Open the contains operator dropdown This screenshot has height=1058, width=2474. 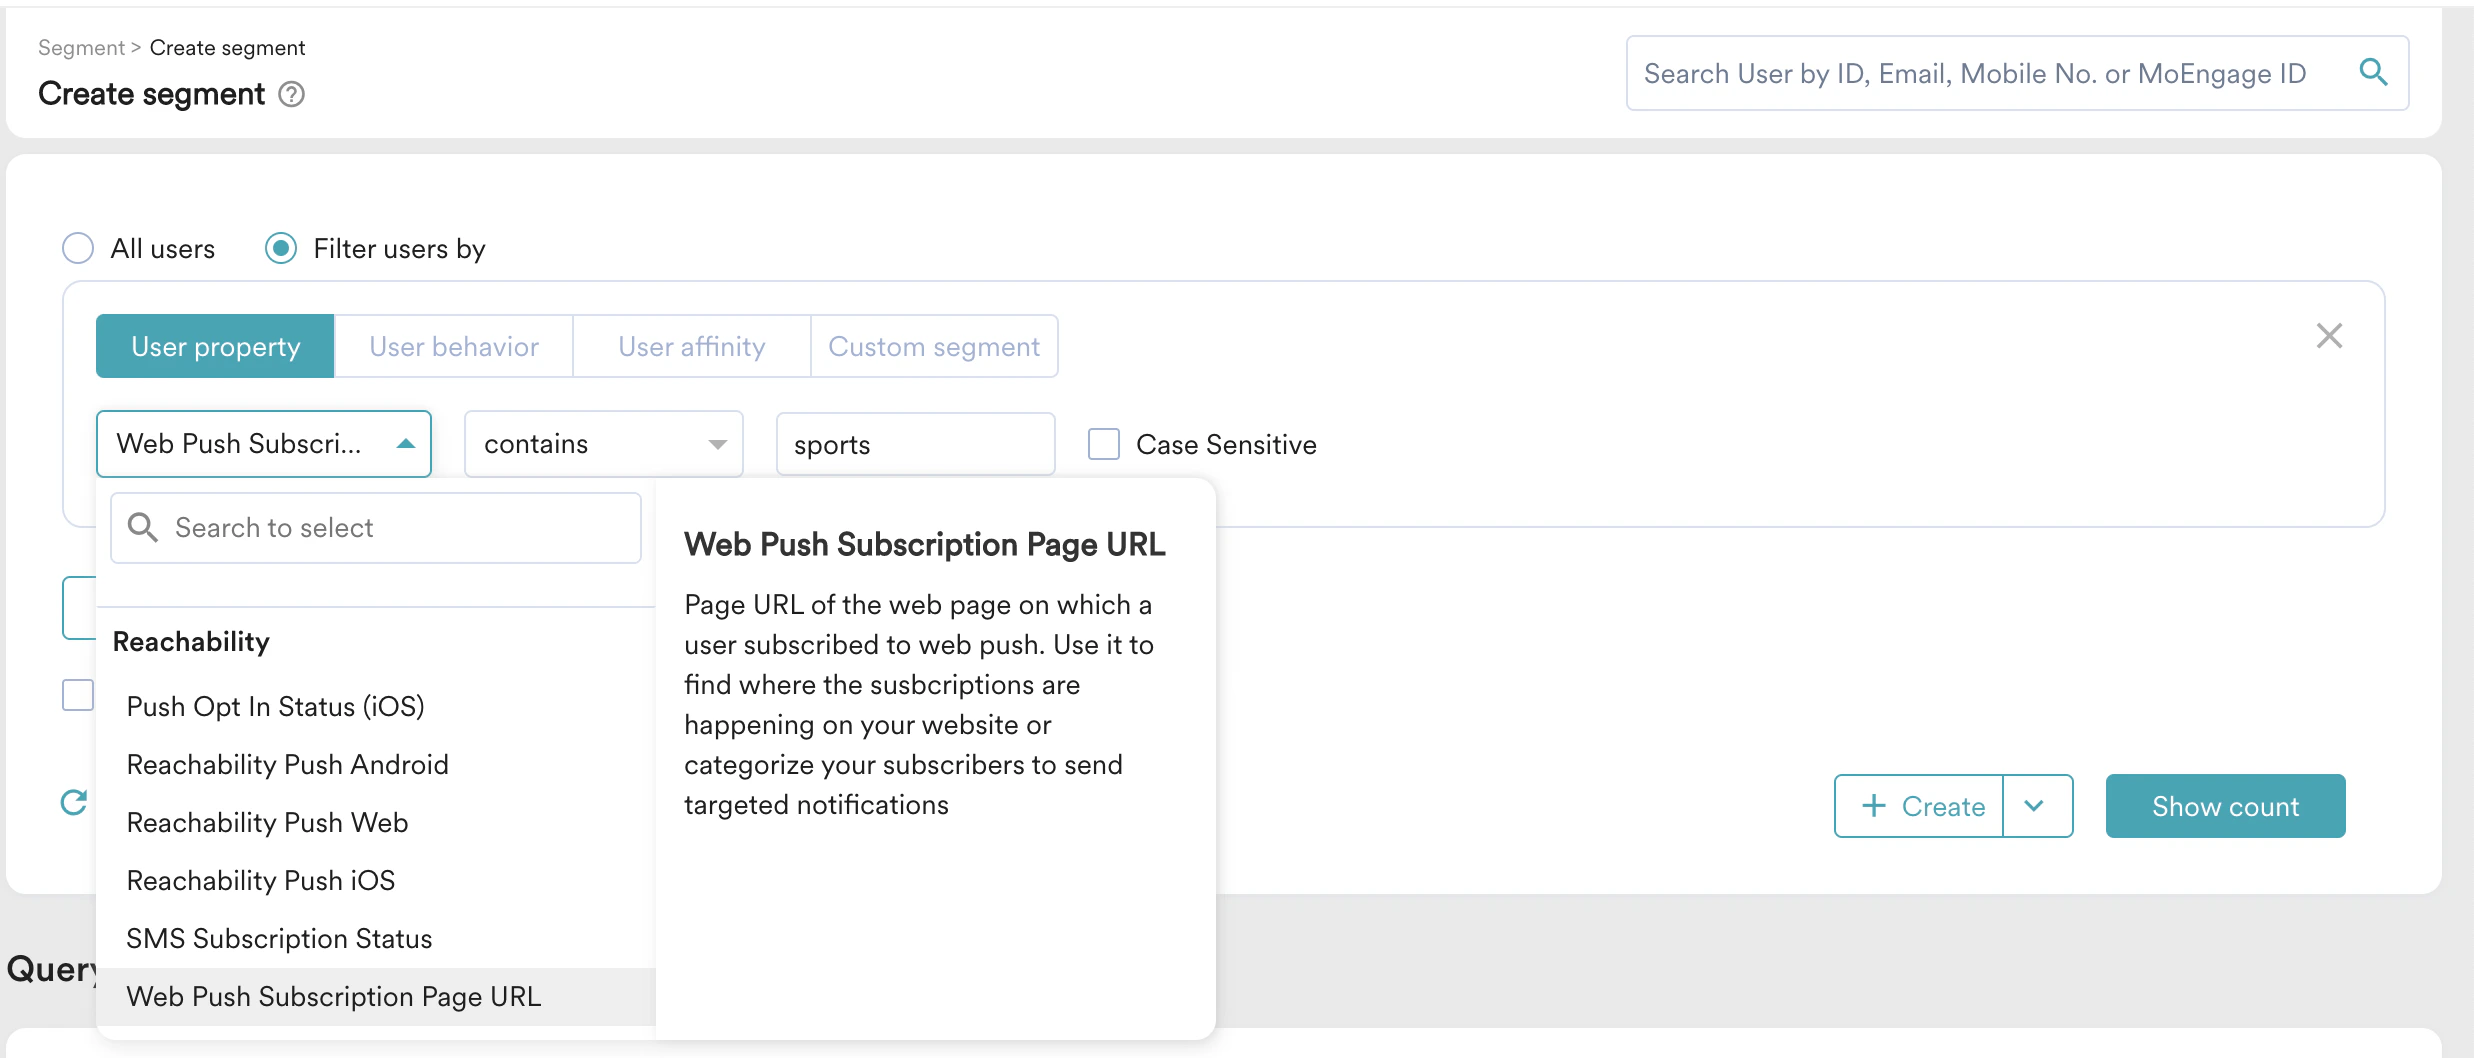tap(603, 443)
